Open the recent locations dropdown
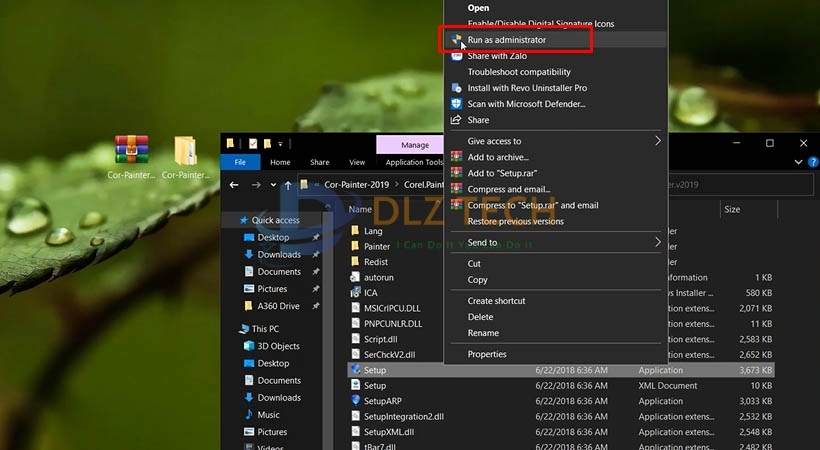 click(x=273, y=185)
